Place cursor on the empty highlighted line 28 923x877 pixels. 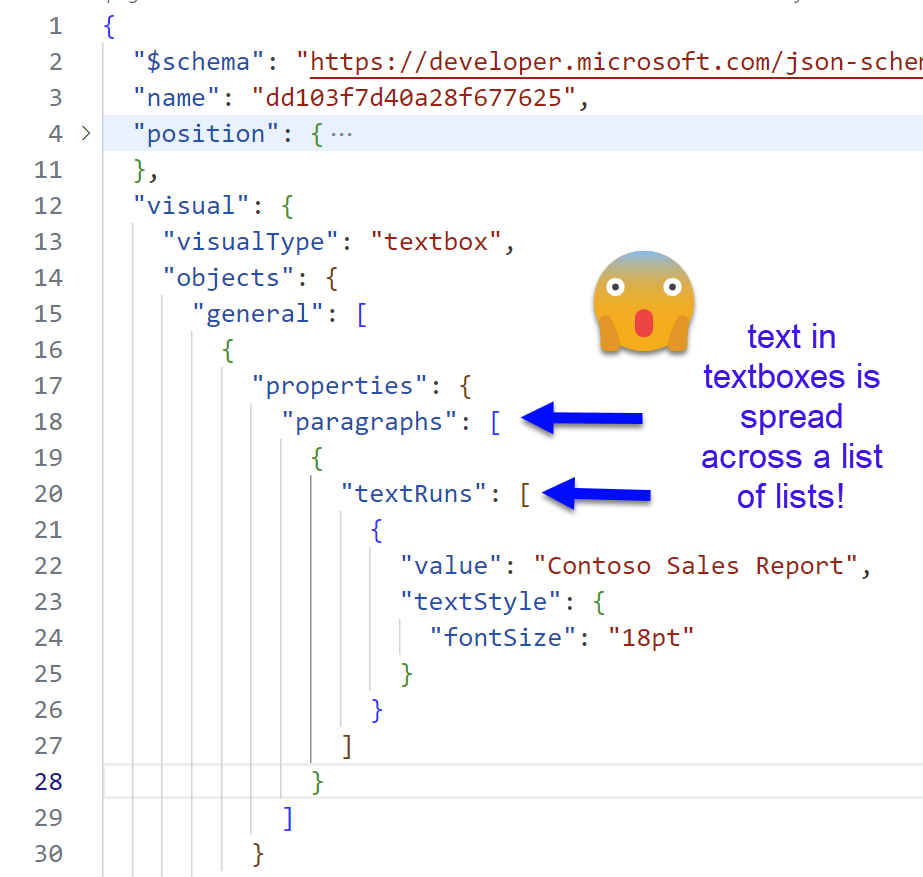(x=600, y=782)
